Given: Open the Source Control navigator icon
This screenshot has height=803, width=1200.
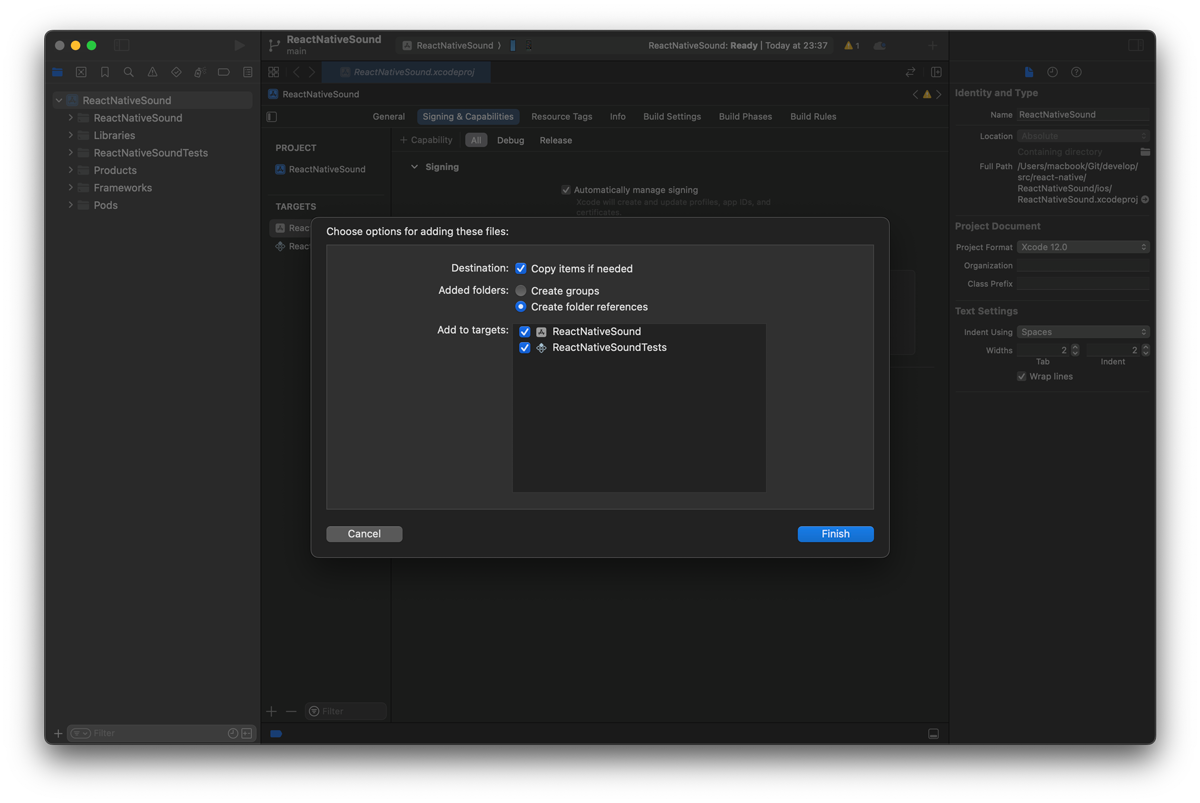Looking at the screenshot, I should point(81,72).
